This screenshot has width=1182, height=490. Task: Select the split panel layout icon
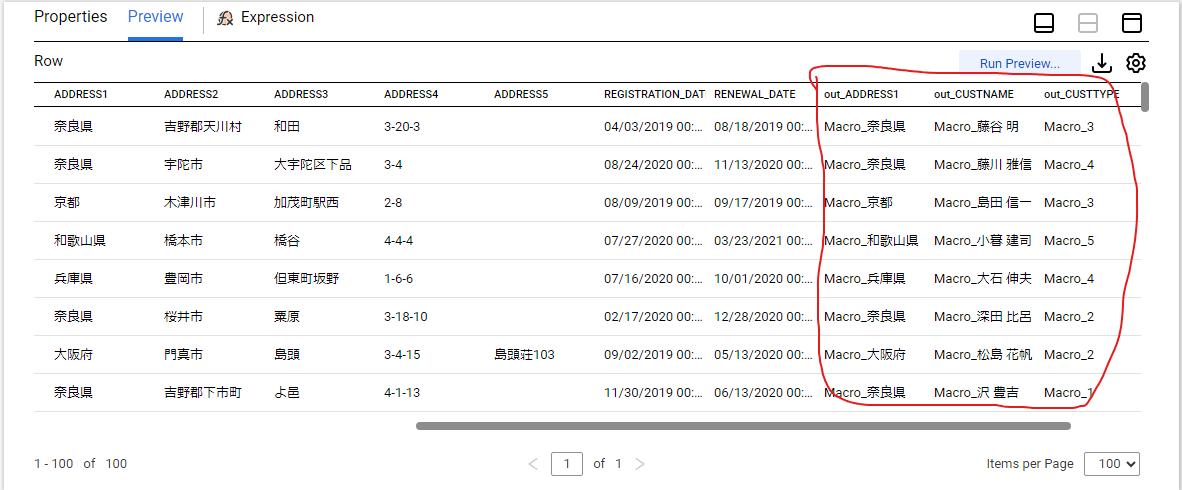(x=1088, y=23)
